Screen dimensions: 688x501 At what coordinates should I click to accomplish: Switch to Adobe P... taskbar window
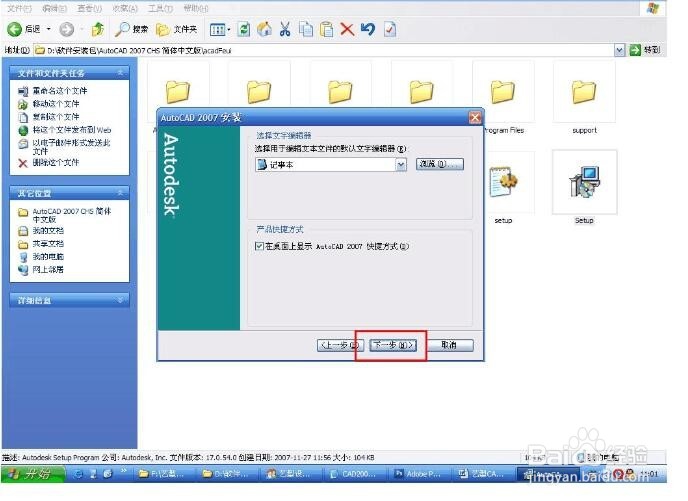point(418,474)
